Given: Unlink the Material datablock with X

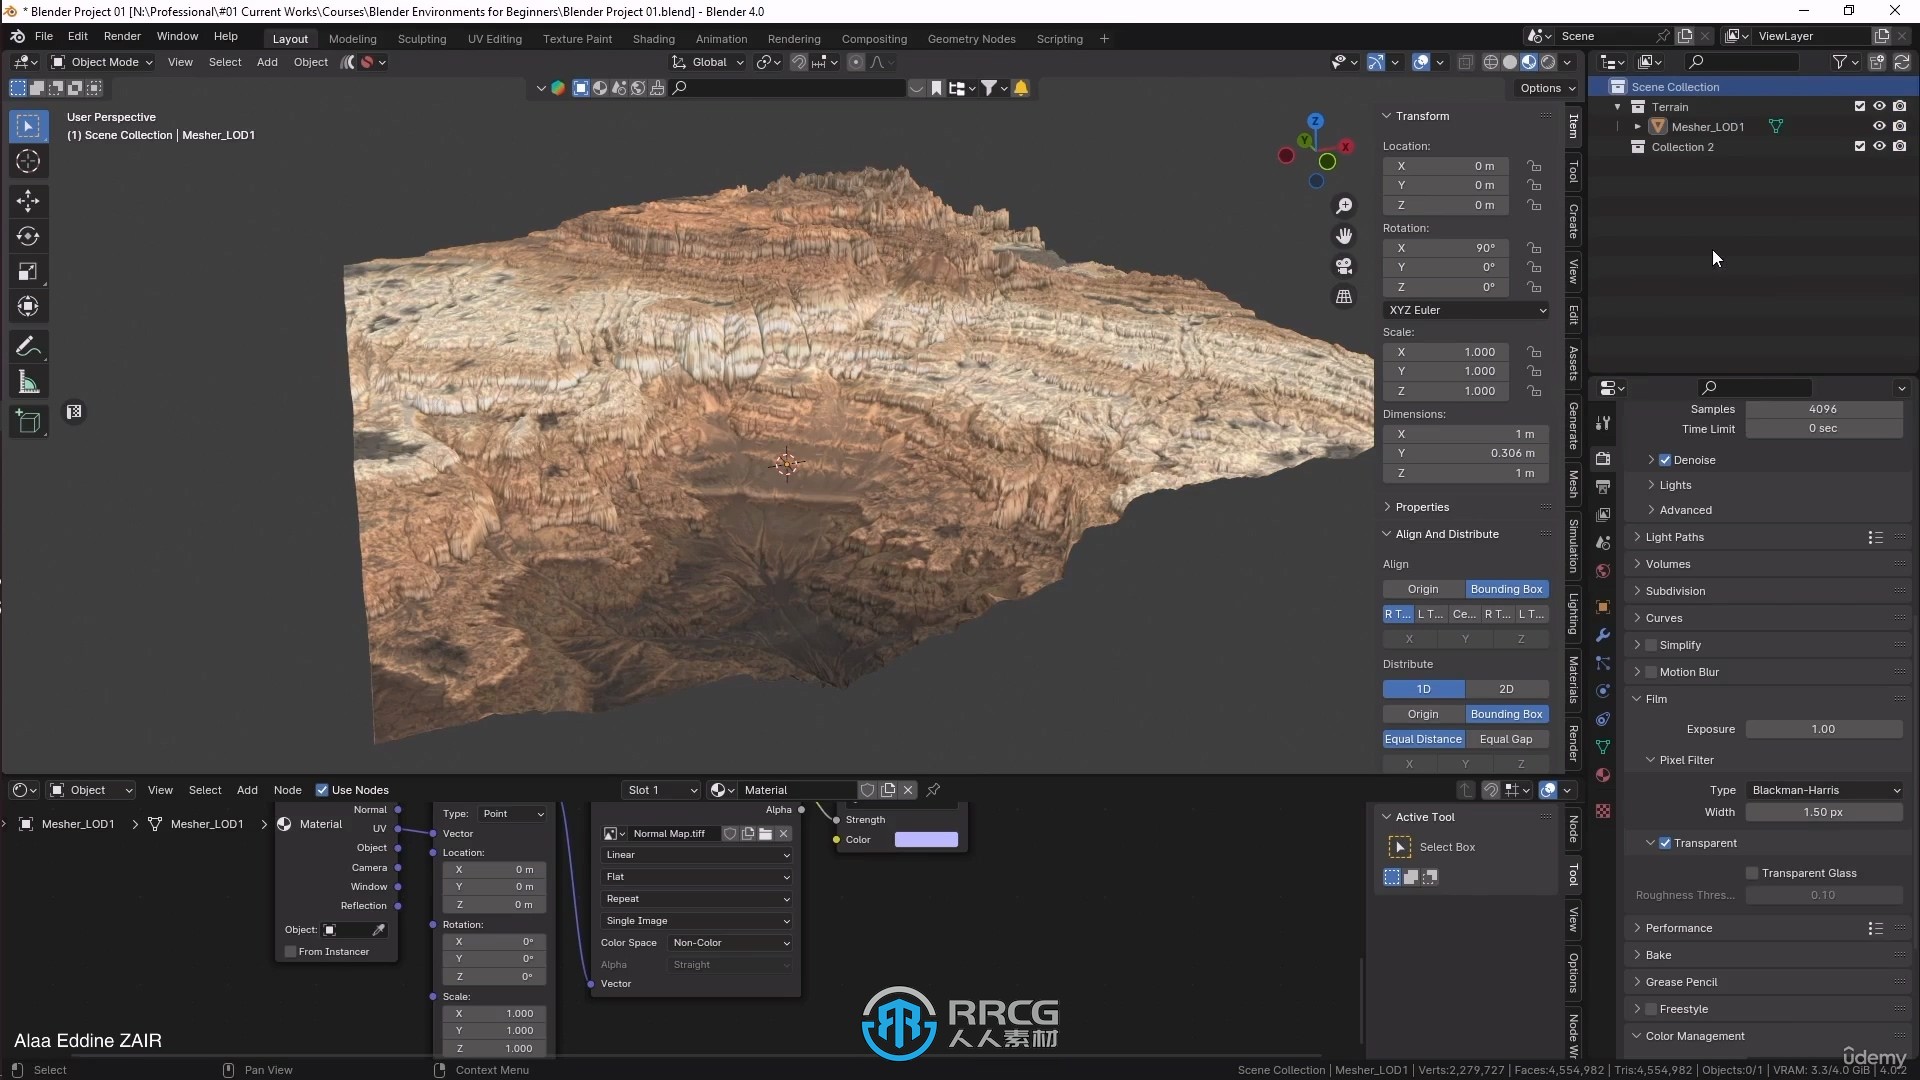Looking at the screenshot, I should [908, 790].
